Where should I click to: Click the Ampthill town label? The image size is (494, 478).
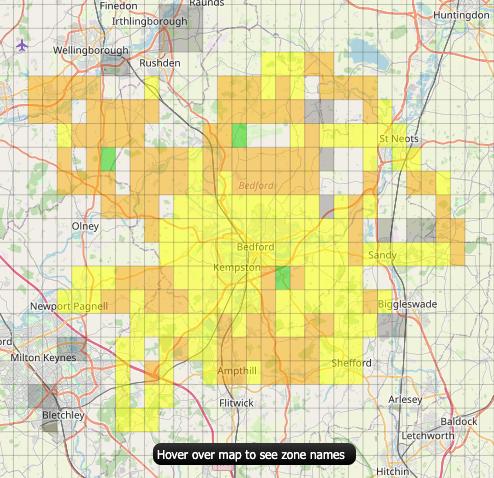pos(237,371)
